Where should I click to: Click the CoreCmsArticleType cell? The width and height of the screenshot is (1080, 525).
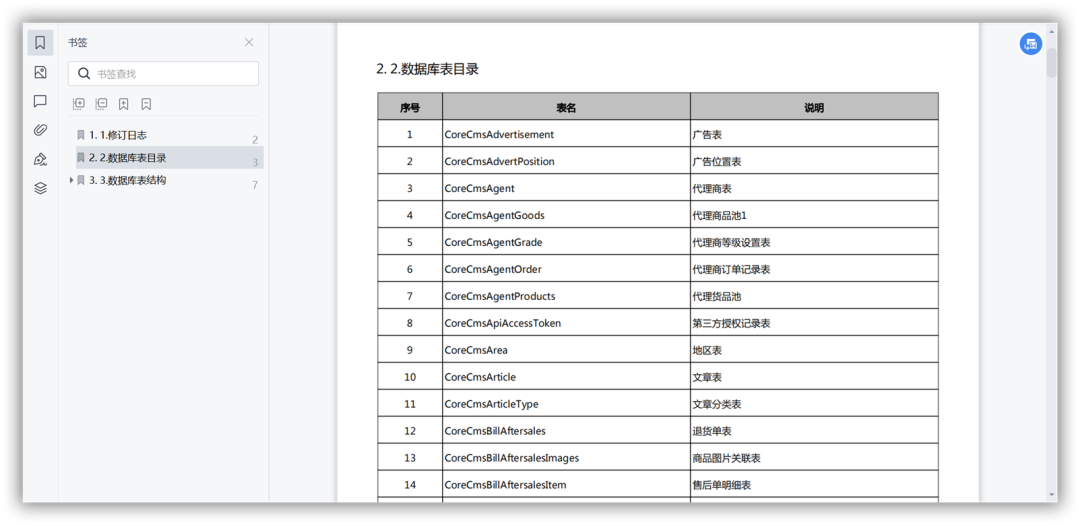566,404
